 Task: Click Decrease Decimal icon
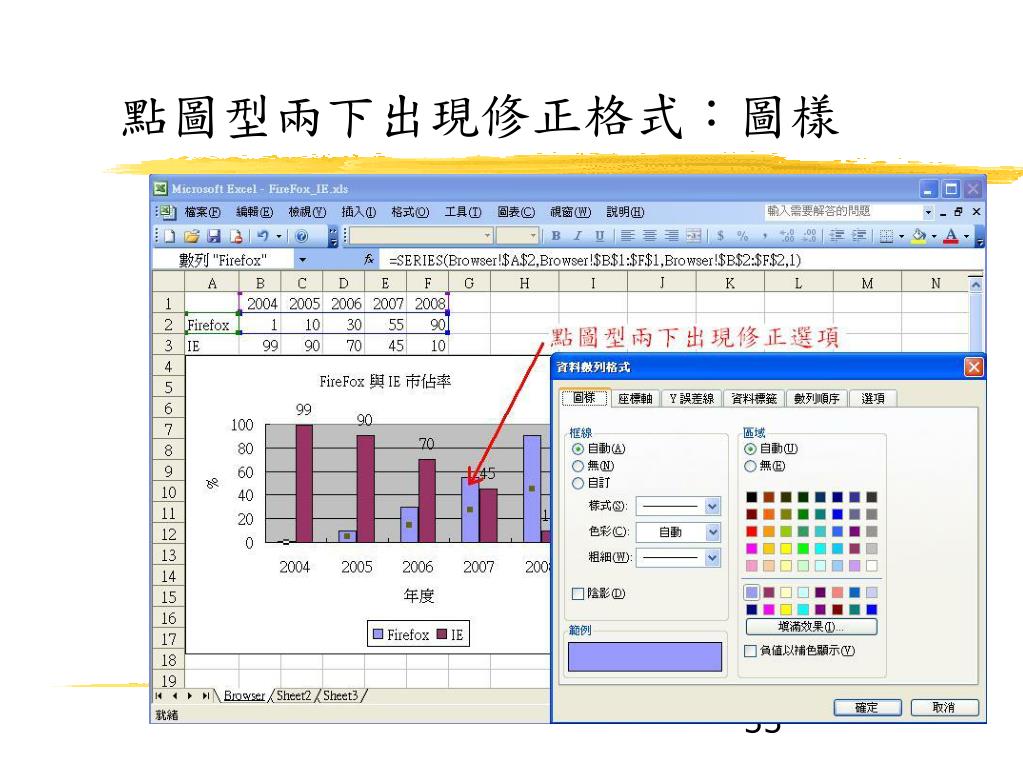click(x=810, y=236)
